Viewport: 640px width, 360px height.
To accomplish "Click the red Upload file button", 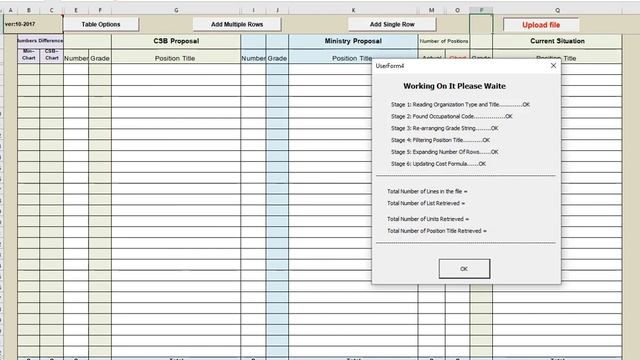I will 541,25.
